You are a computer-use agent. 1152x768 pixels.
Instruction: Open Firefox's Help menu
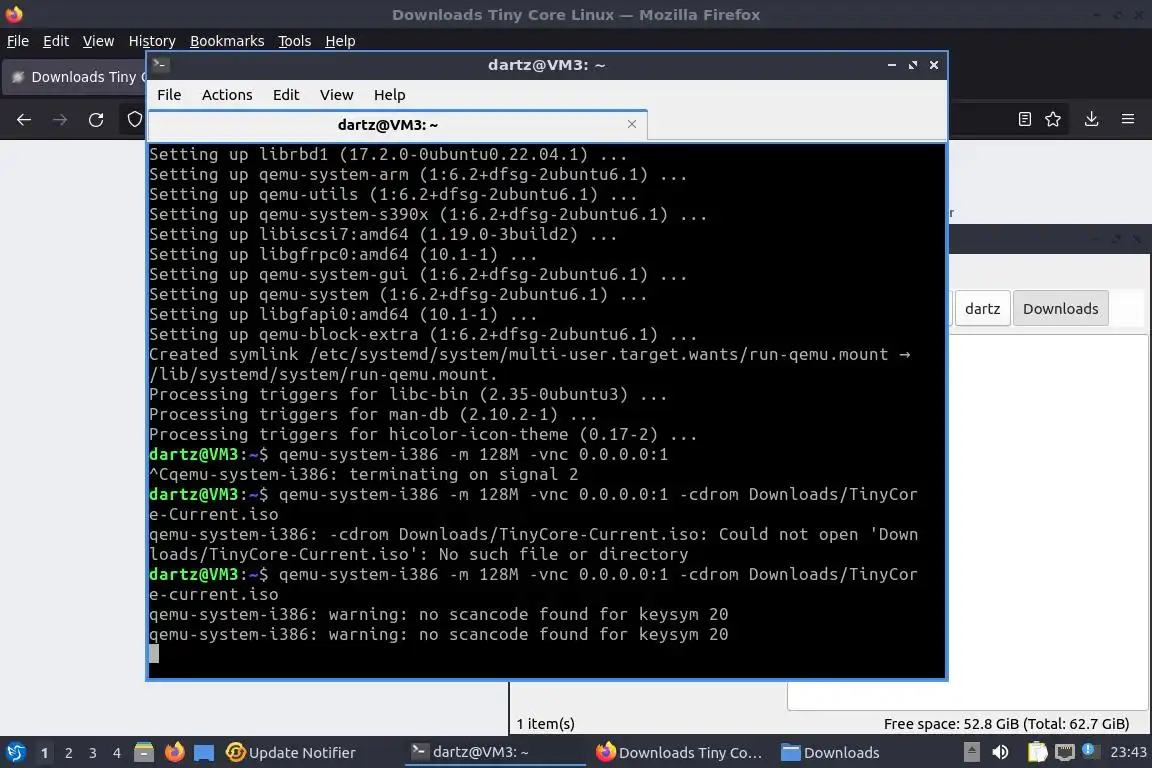coord(340,41)
